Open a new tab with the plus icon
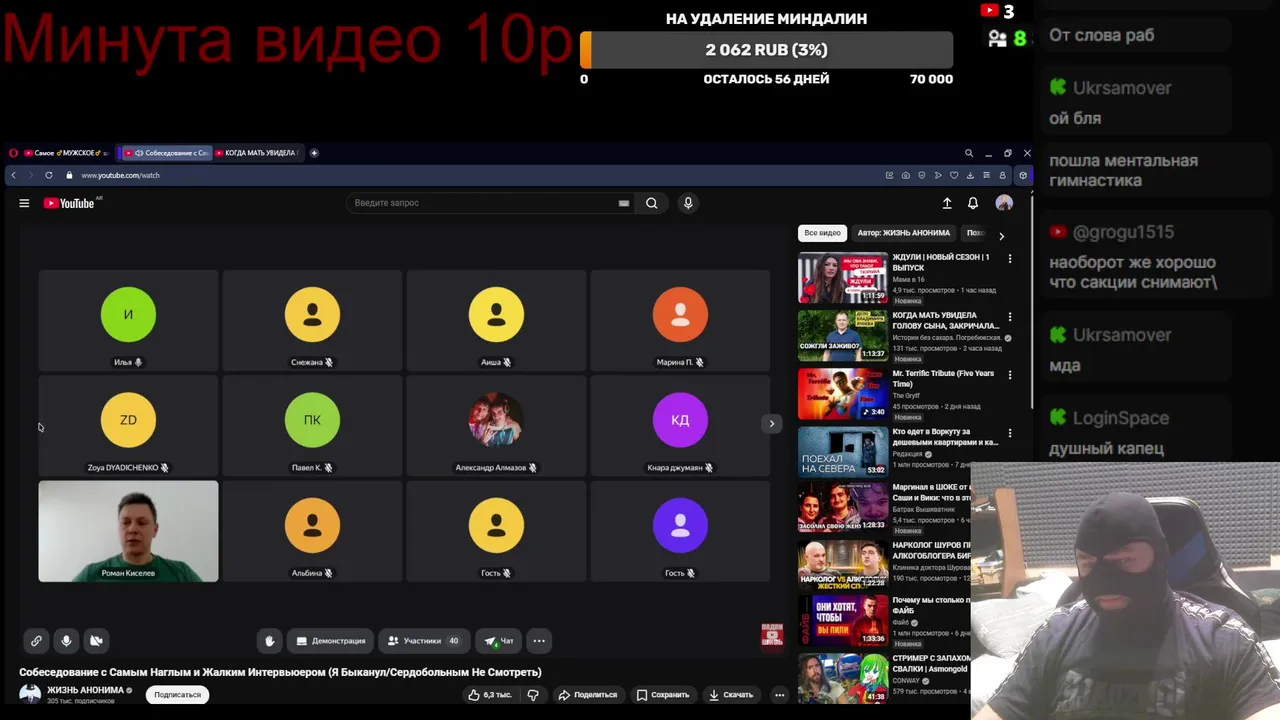 (314, 153)
